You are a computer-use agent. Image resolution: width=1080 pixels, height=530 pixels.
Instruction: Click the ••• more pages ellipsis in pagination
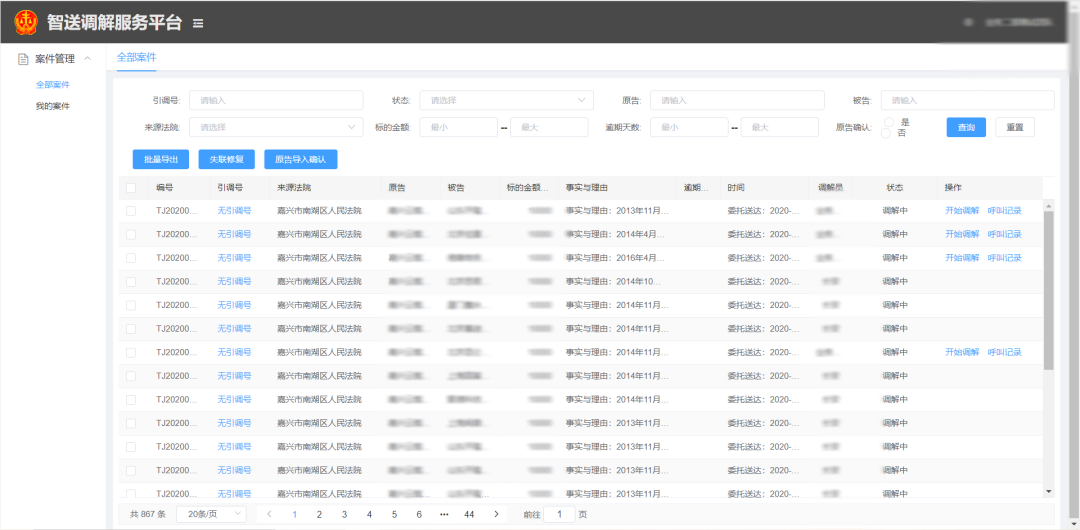(x=444, y=514)
